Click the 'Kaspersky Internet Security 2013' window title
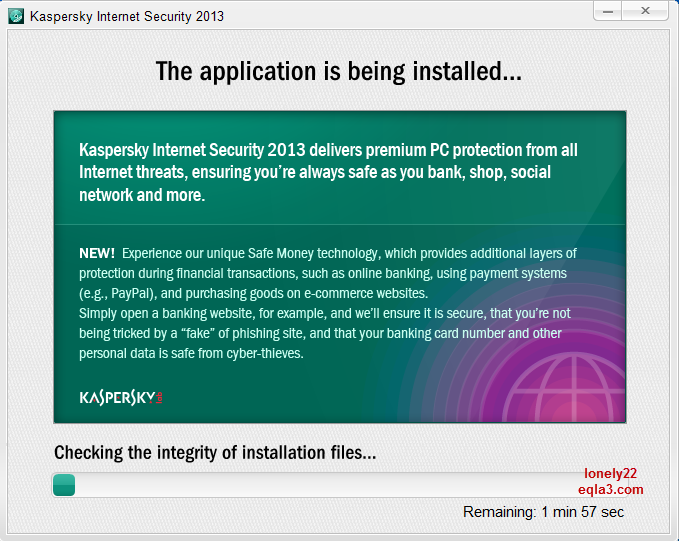679x541 pixels. click(127, 16)
